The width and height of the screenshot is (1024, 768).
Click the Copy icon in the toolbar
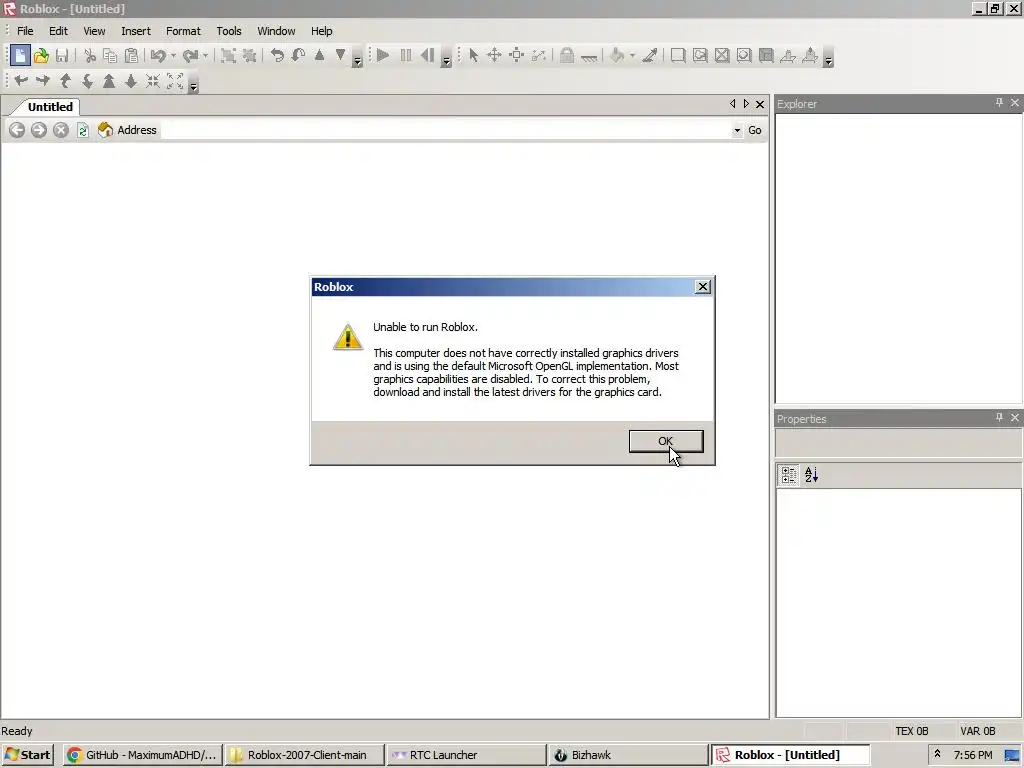[x=110, y=56]
